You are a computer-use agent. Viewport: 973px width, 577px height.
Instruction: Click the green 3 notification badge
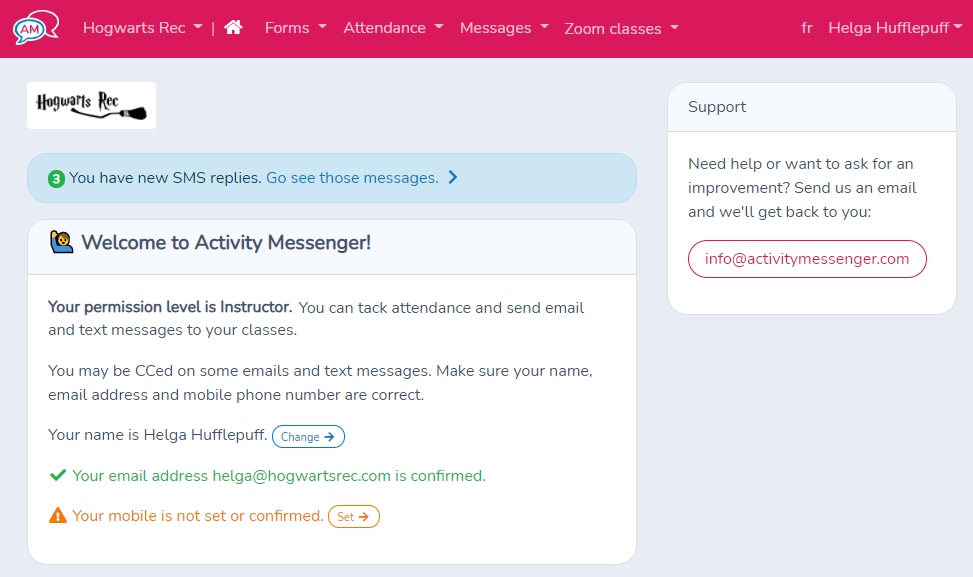pos(57,178)
